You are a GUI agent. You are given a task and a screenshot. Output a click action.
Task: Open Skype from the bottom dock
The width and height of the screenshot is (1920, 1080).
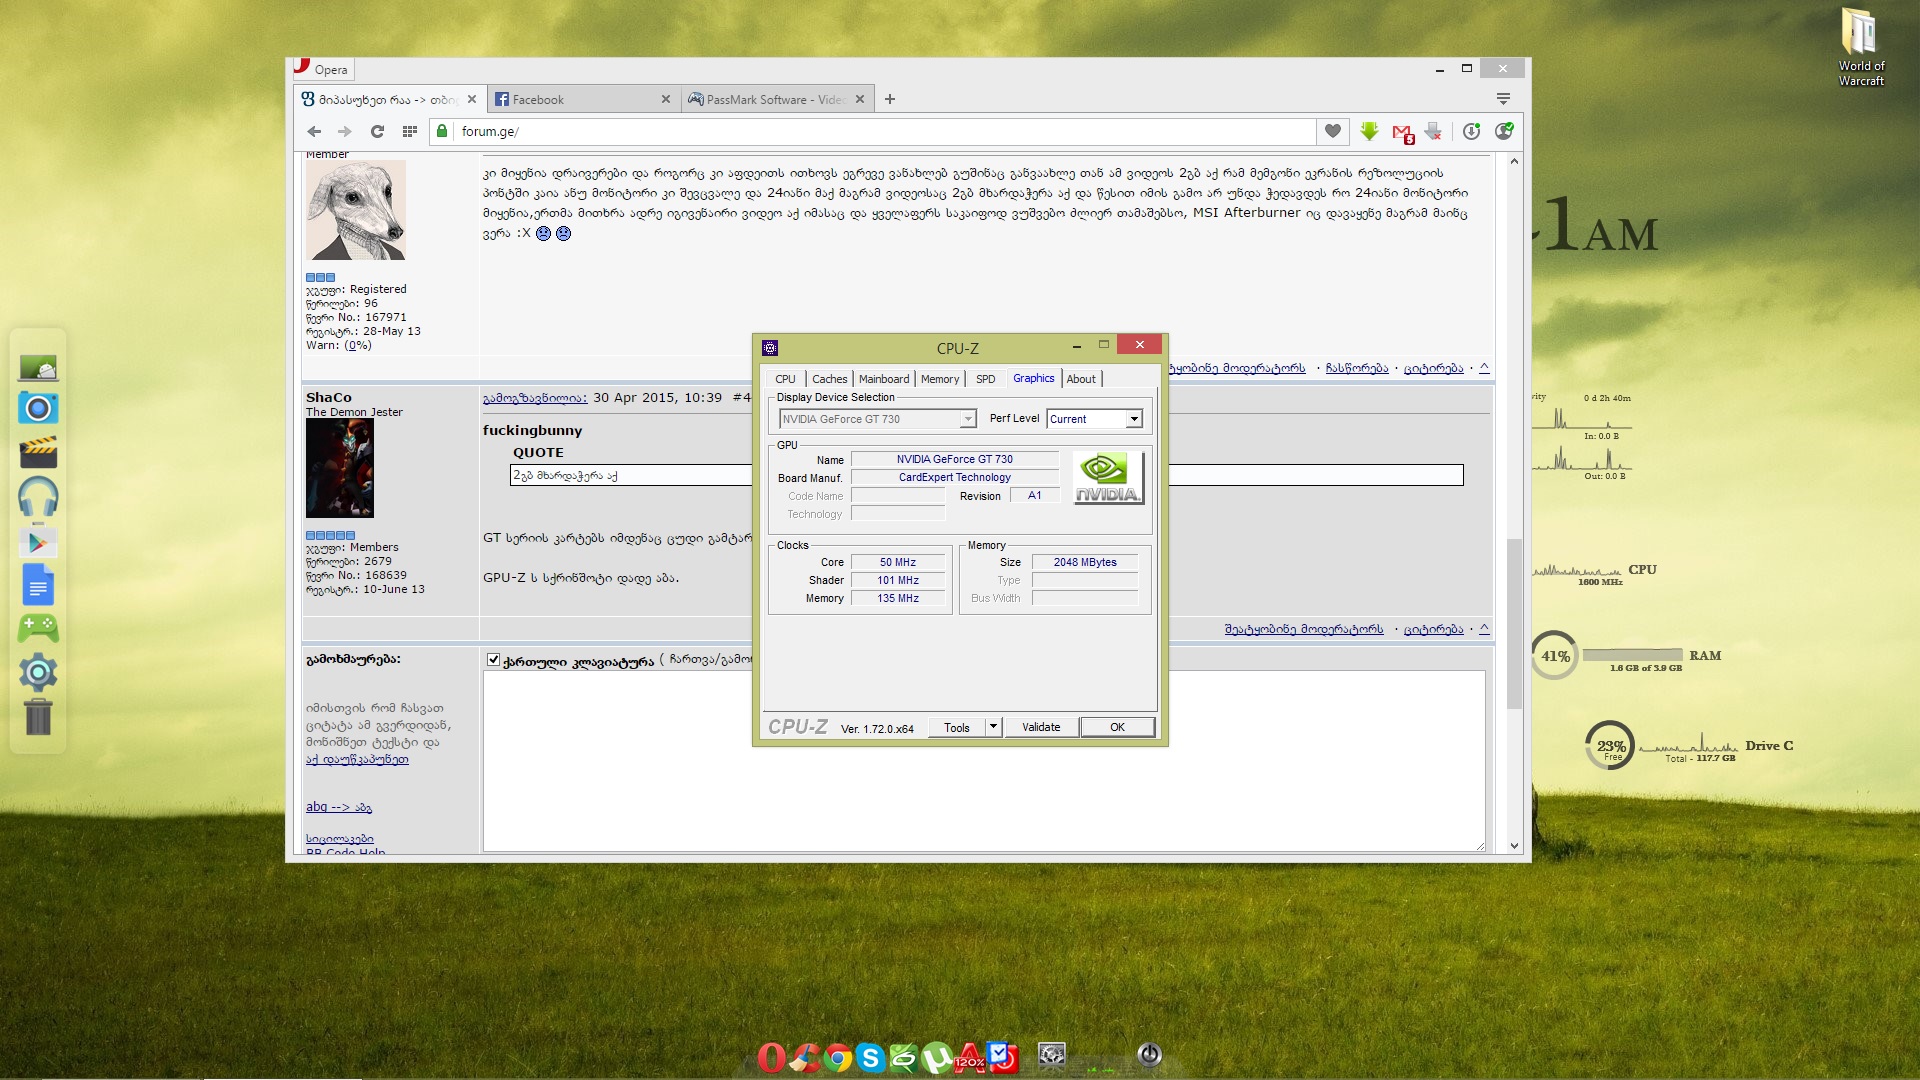tap(870, 1057)
